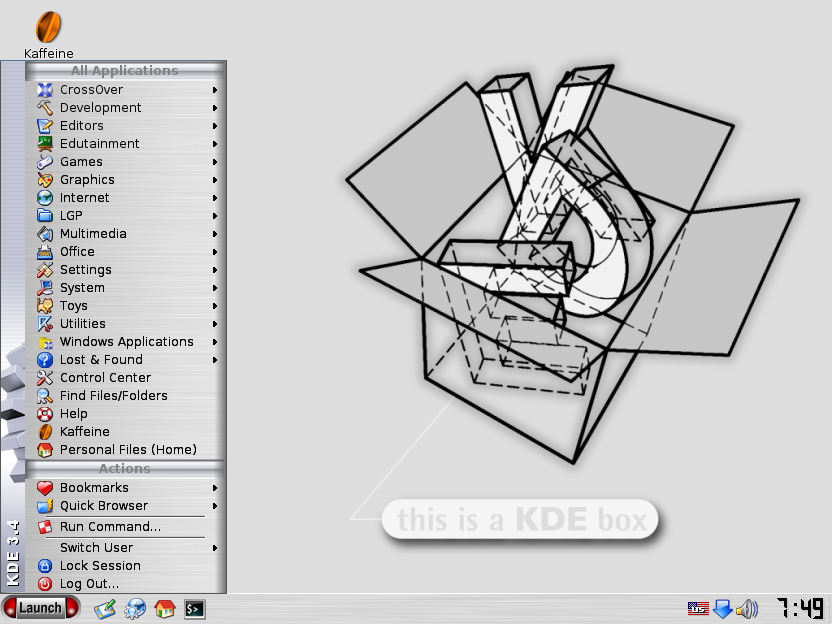Click the Games joystick icon
This screenshot has height=624, width=832.
[x=45, y=162]
